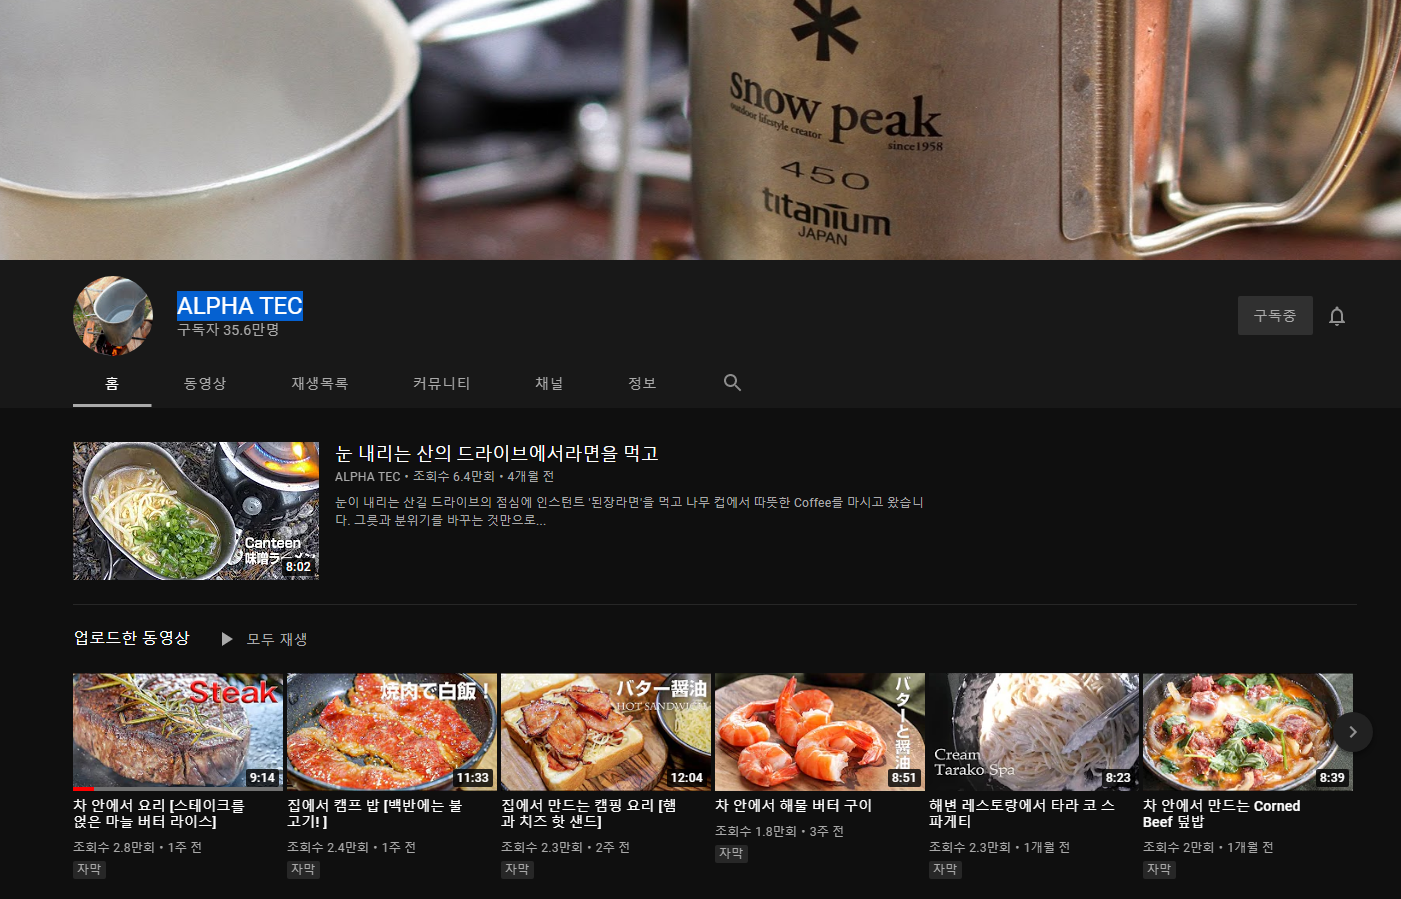
Task: Click title 차 안에서 요리 스테이크를 얹은
Action: click(x=159, y=813)
